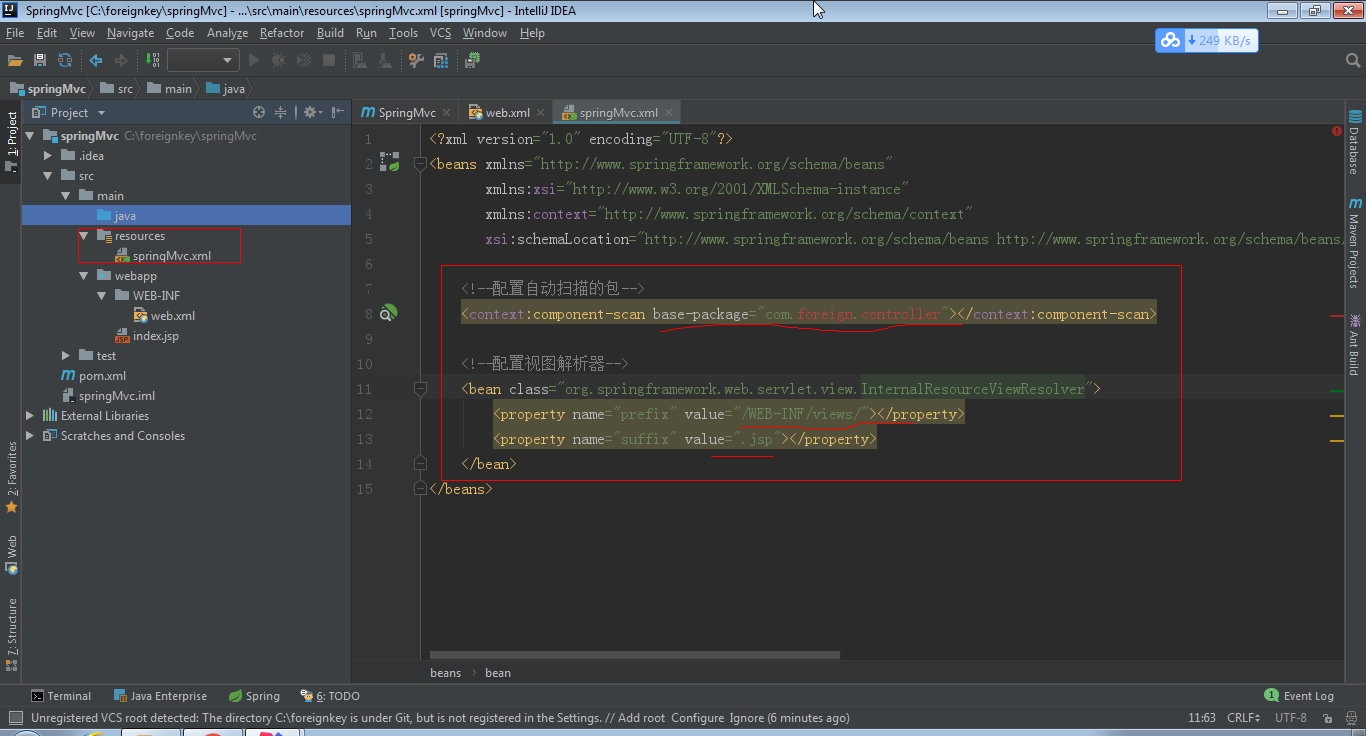Viewport: 1366px width, 736px height.
Task: Click the cloud download speed widget icon
Action: click(x=1170, y=41)
